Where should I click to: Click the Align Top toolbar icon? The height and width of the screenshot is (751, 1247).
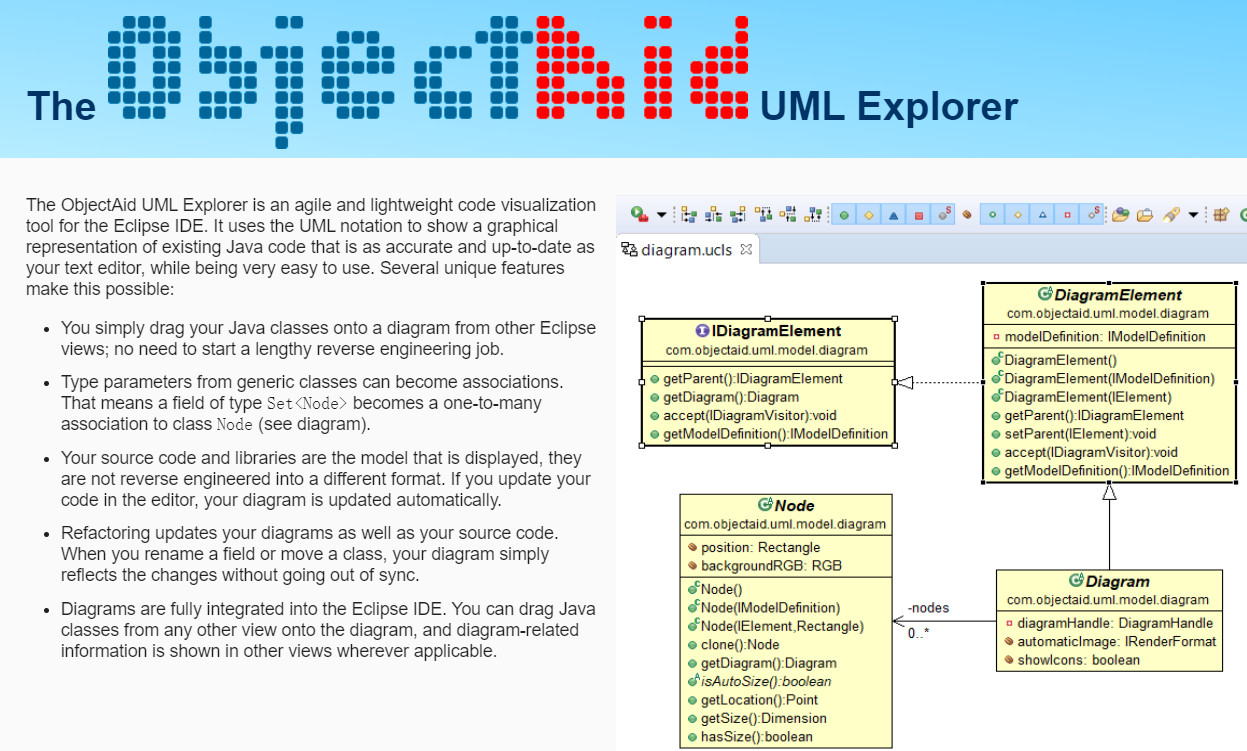(x=763, y=215)
